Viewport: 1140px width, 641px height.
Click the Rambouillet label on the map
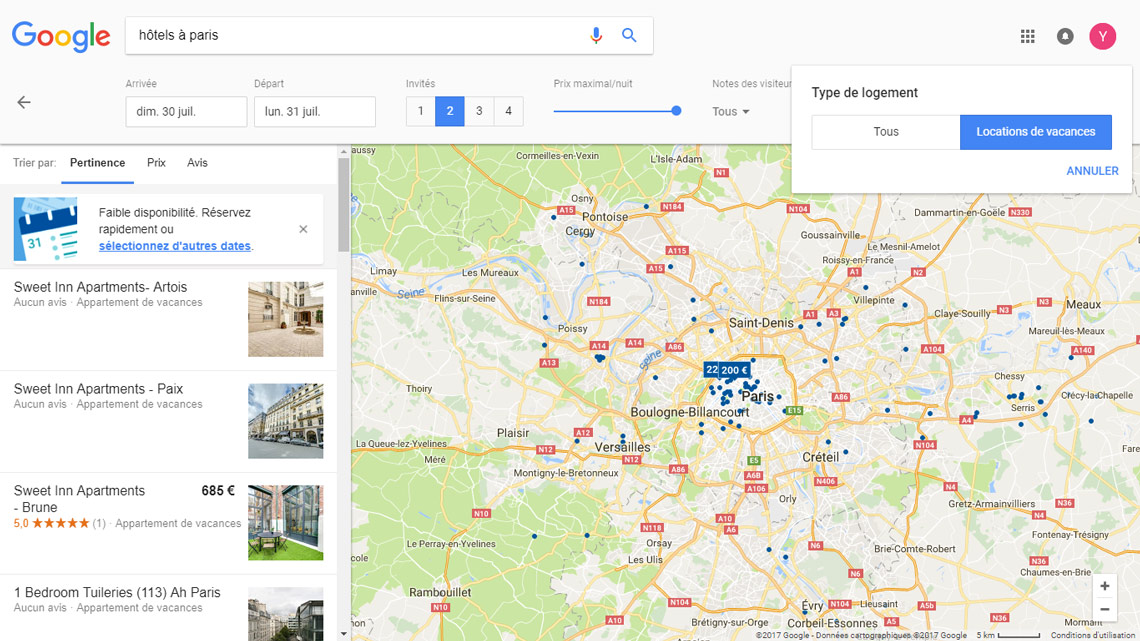tap(440, 592)
